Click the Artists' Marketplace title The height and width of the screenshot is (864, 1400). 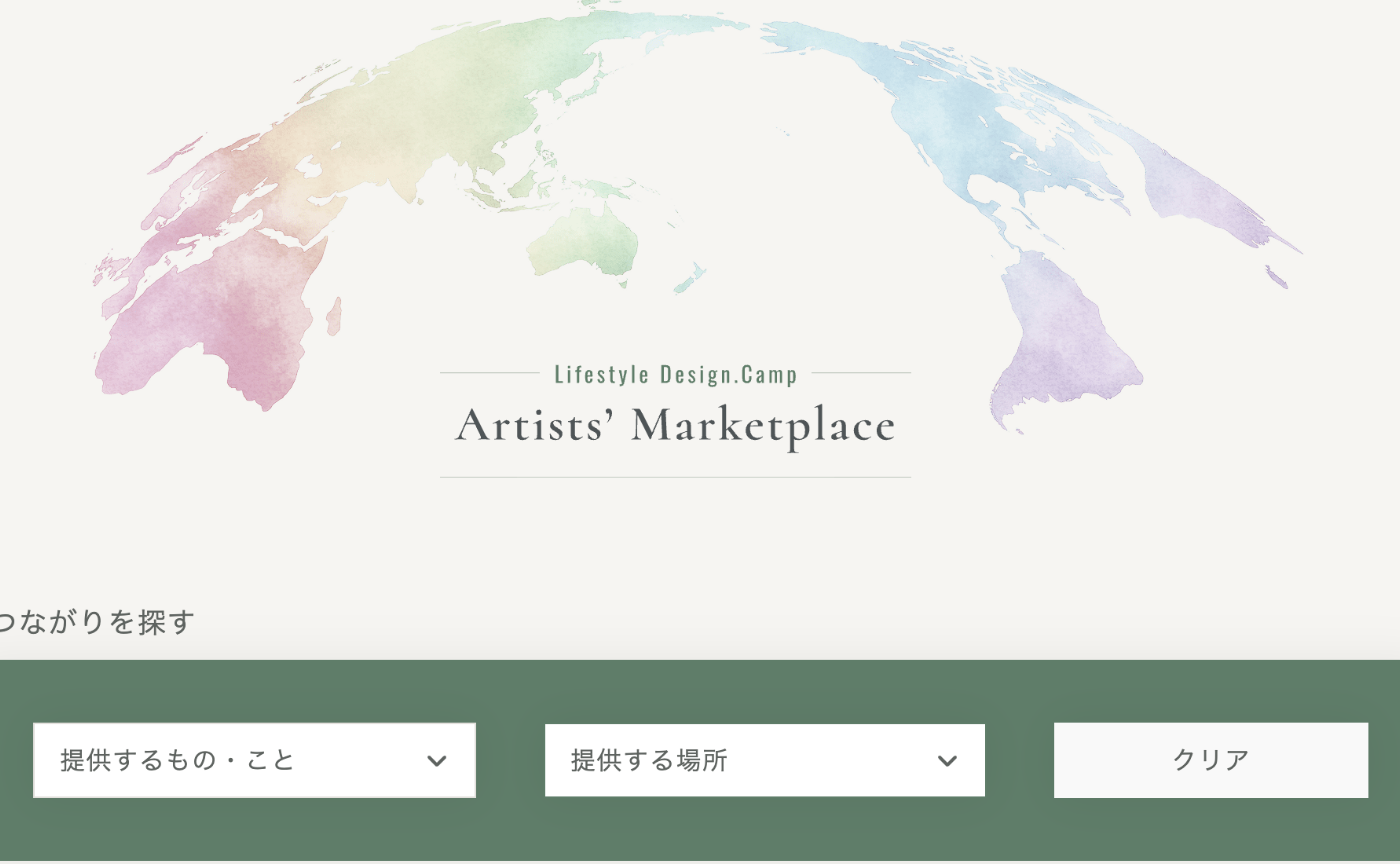pos(676,426)
